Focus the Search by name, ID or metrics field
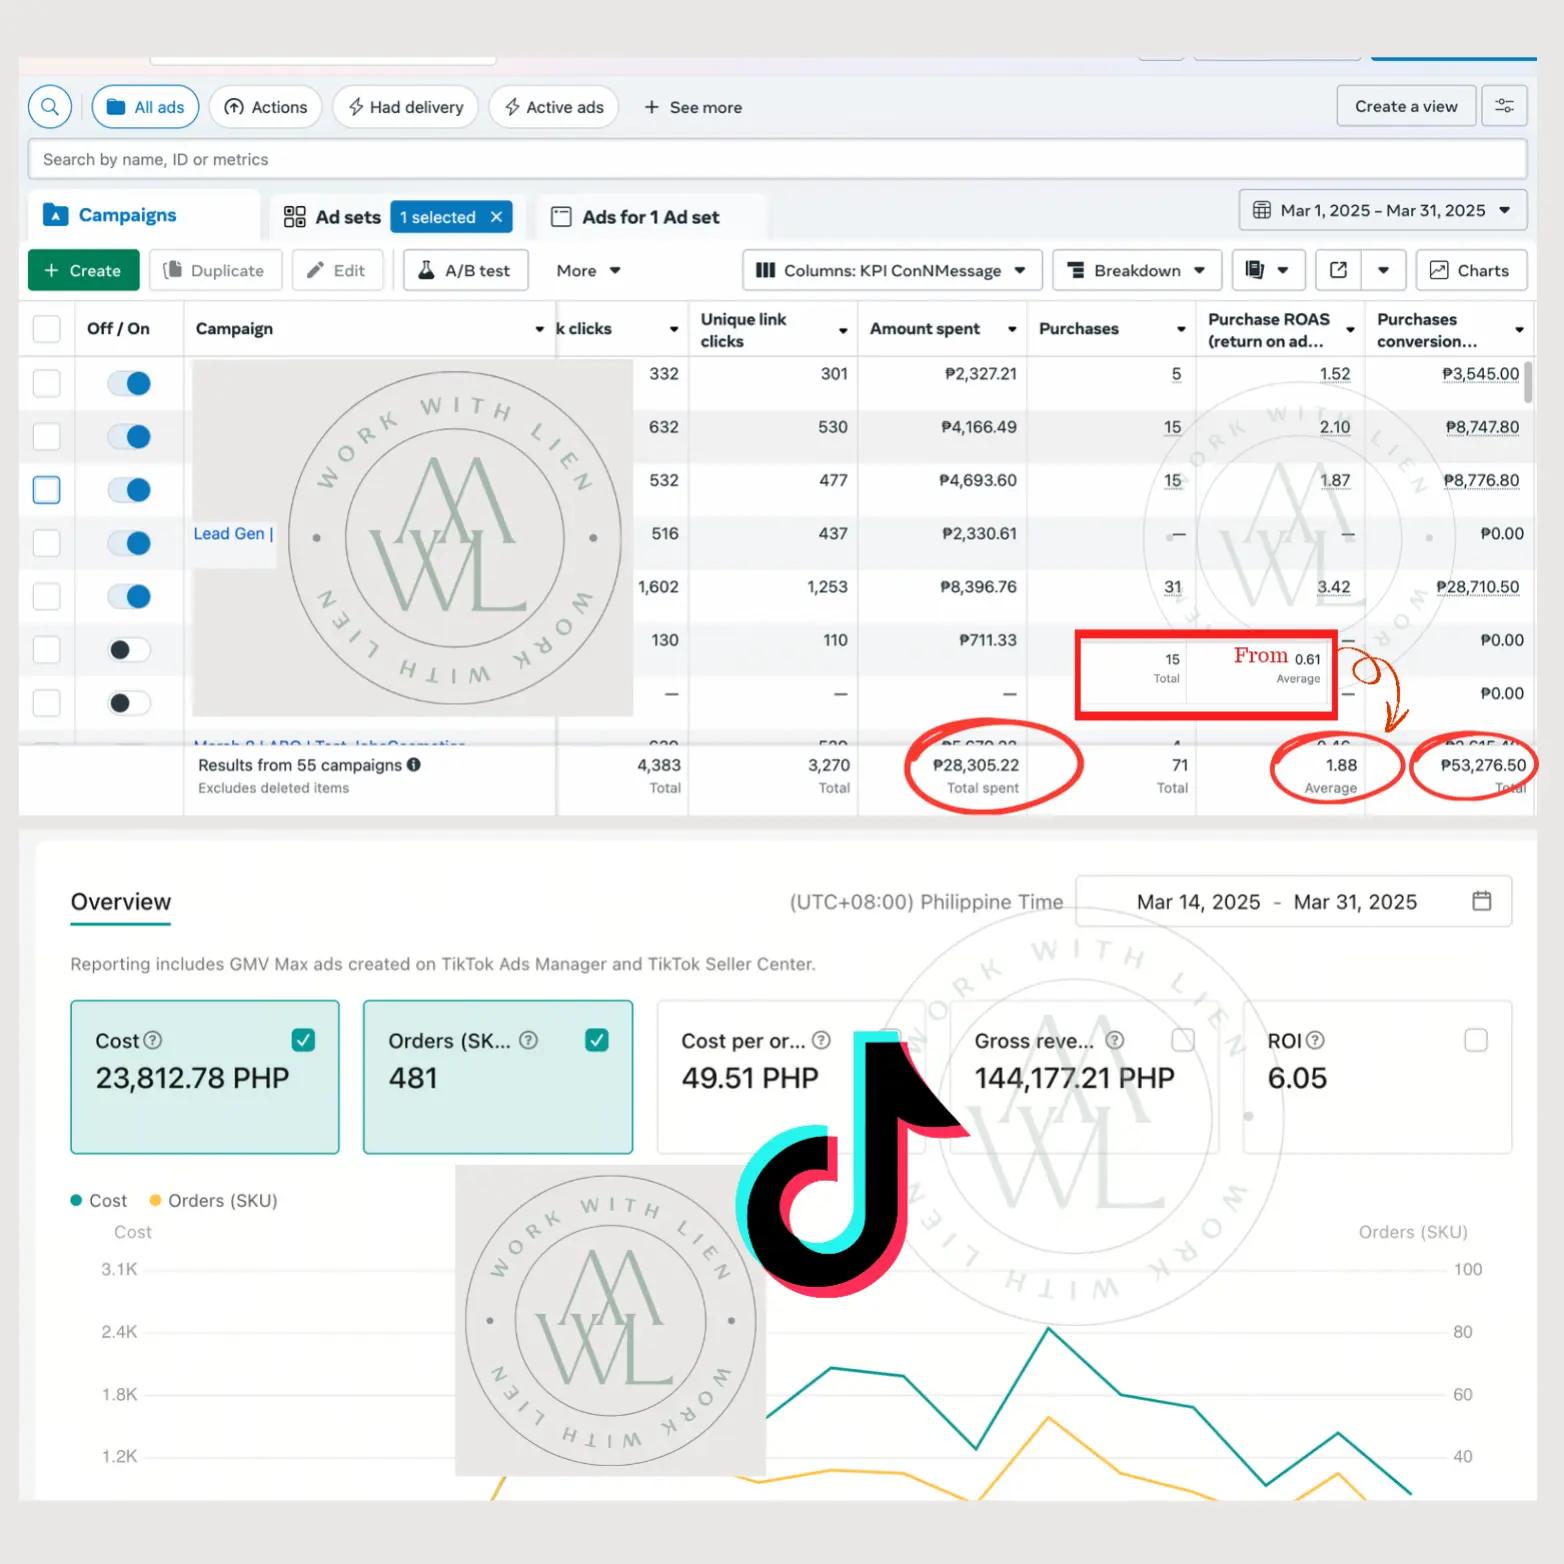This screenshot has height=1564, width=1564. (777, 159)
